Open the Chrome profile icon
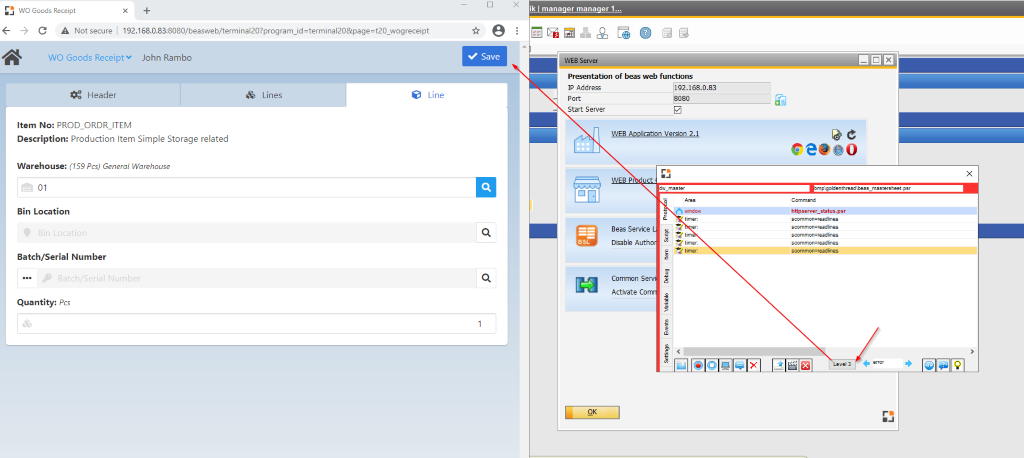Image resolution: width=1024 pixels, height=458 pixels. pyautogui.click(x=498, y=31)
